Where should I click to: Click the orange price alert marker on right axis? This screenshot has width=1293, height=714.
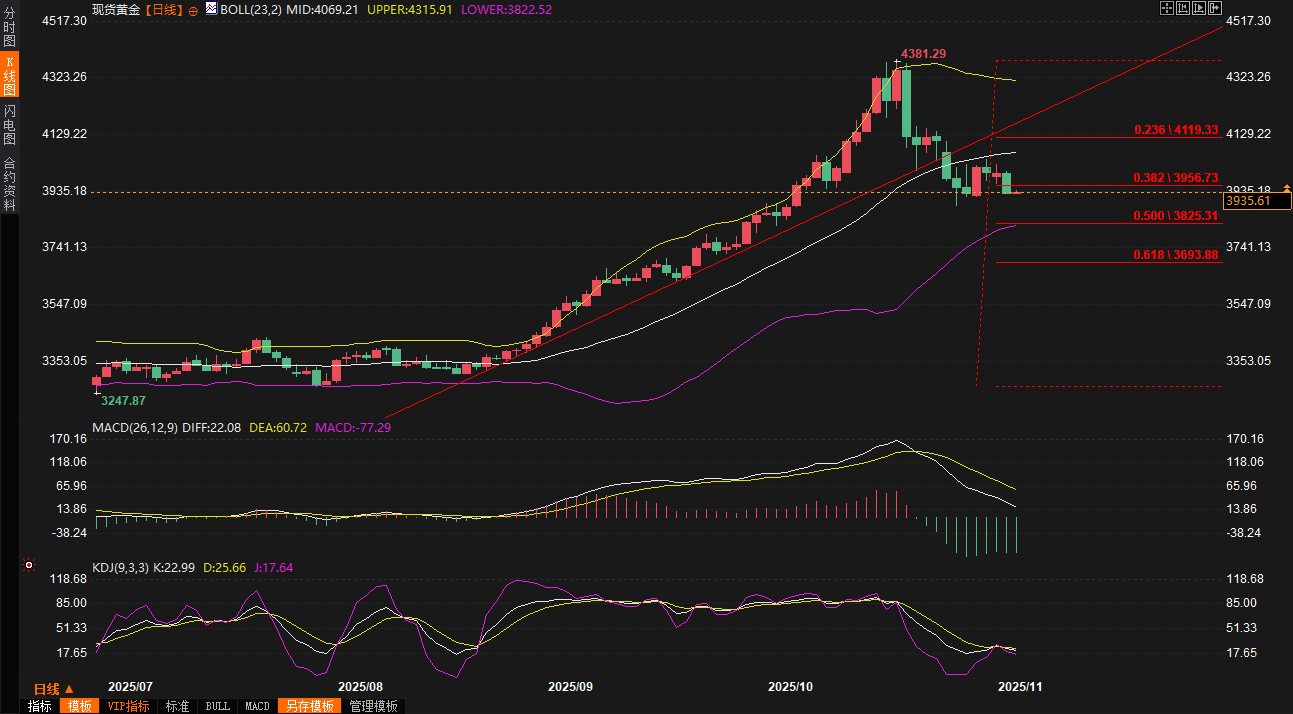(x=1287, y=190)
